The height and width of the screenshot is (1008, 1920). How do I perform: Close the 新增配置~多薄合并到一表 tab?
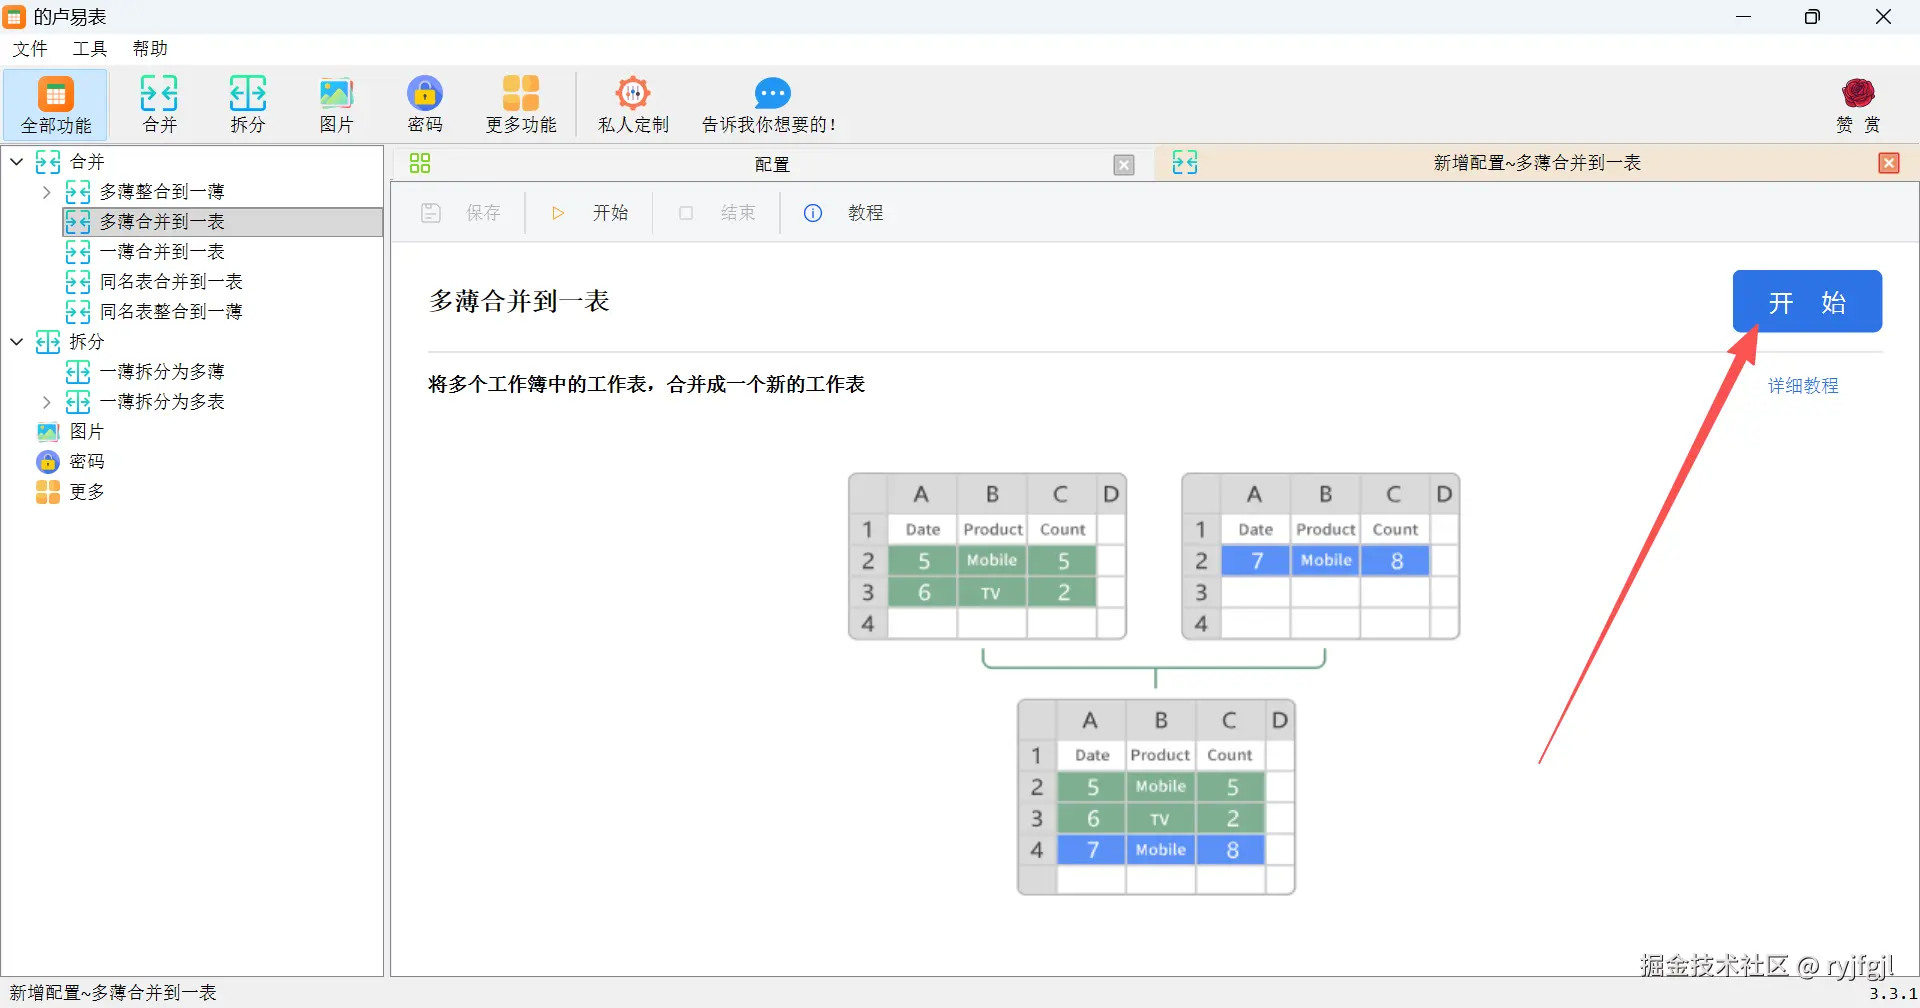tap(1889, 163)
